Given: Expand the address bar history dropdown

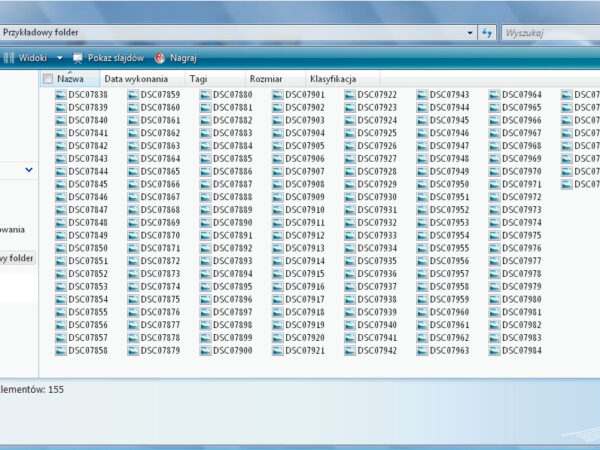Looking at the screenshot, I should (471, 33).
